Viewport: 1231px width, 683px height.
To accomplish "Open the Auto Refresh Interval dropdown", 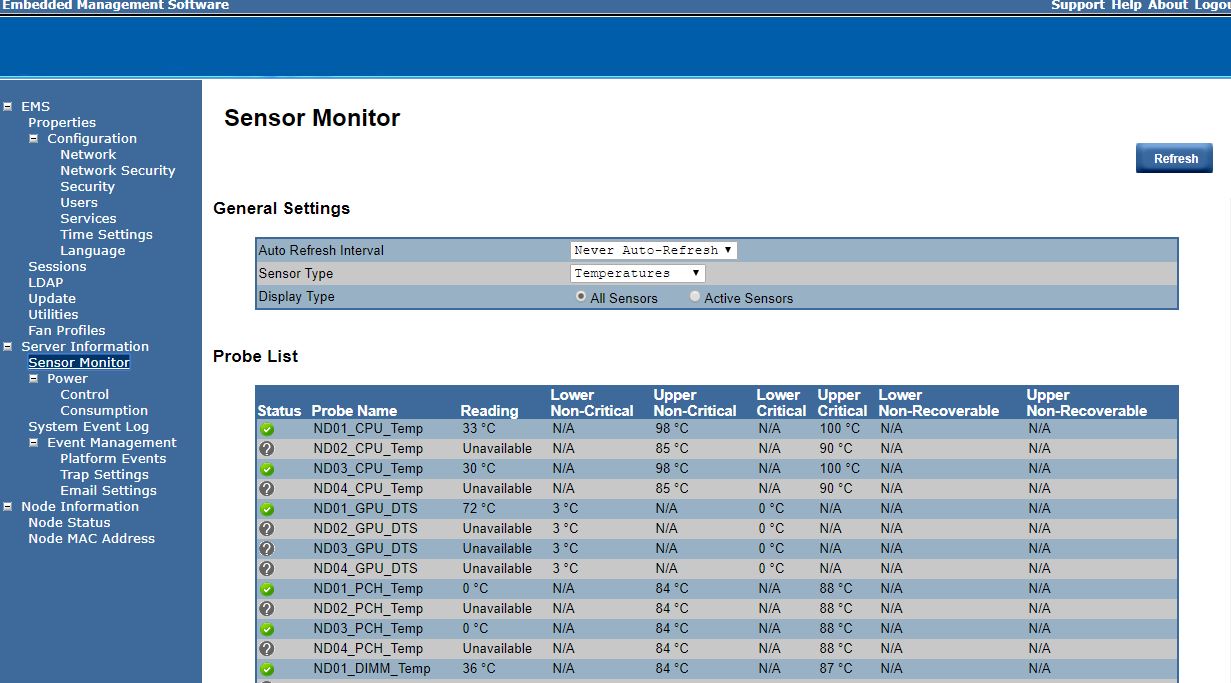I will coord(654,250).
